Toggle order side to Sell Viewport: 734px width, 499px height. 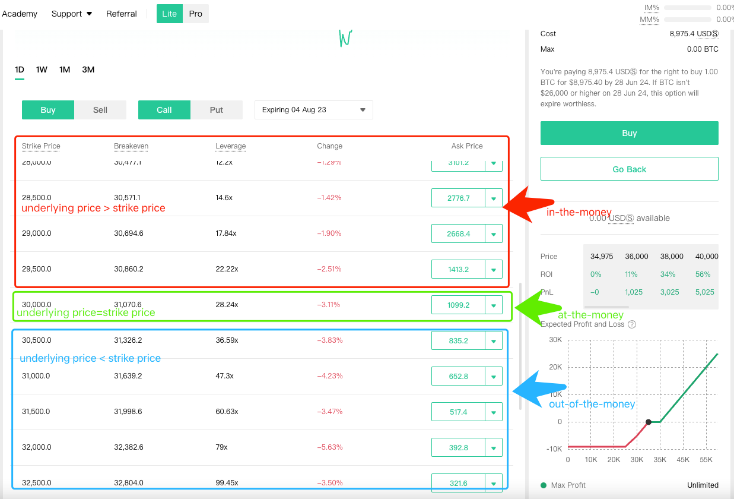click(x=100, y=110)
